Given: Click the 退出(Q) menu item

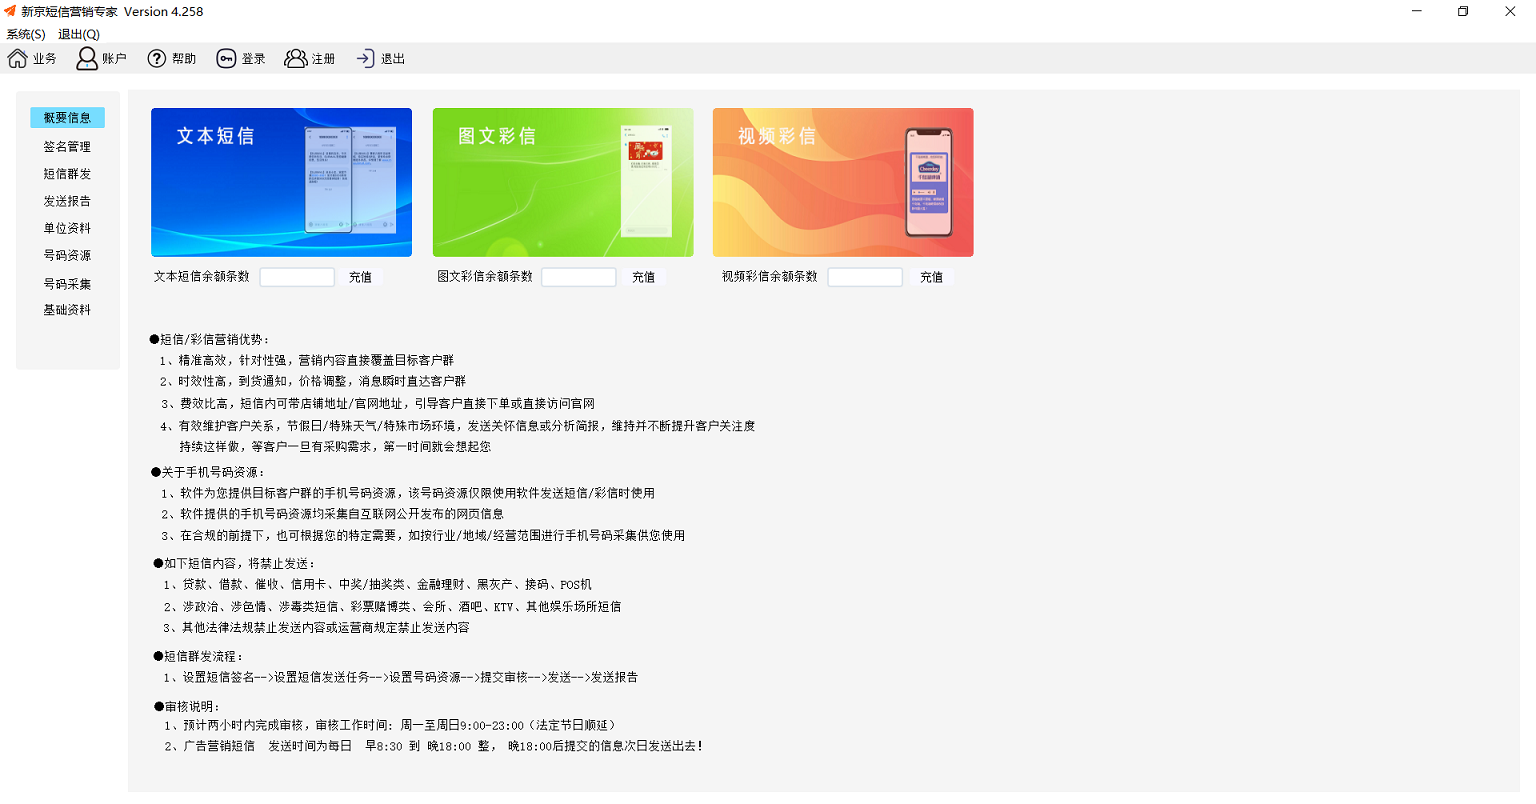Looking at the screenshot, I should point(77,33).
